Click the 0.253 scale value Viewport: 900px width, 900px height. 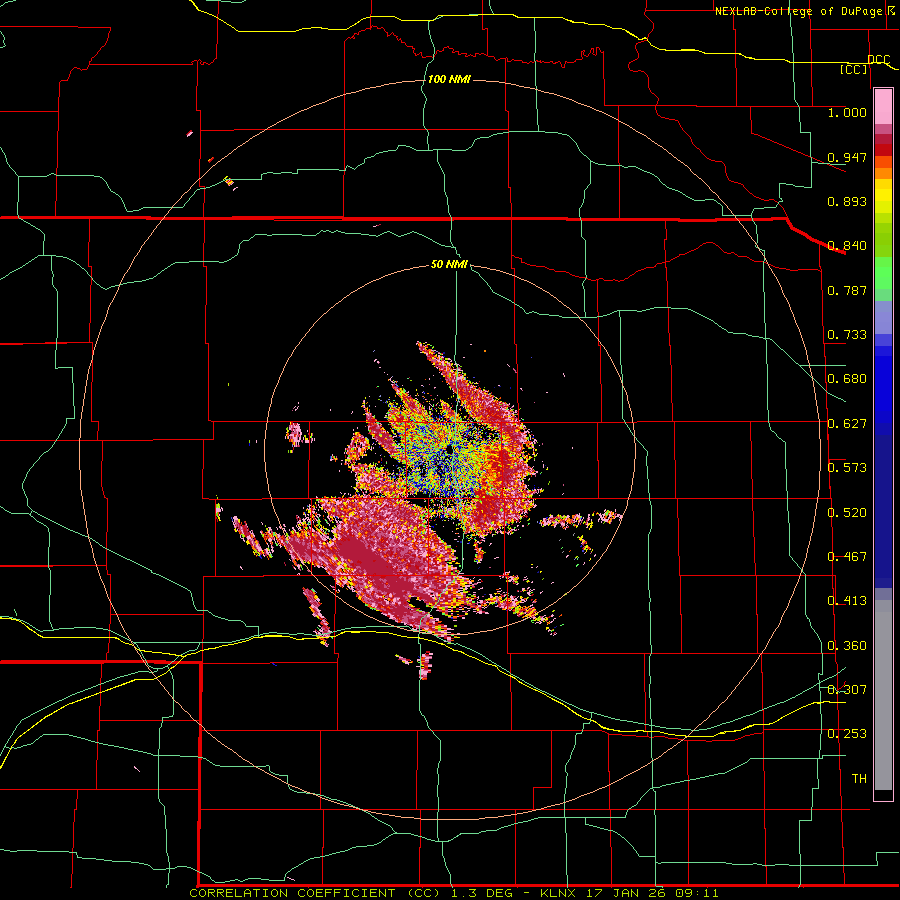(x=847, y=734)
